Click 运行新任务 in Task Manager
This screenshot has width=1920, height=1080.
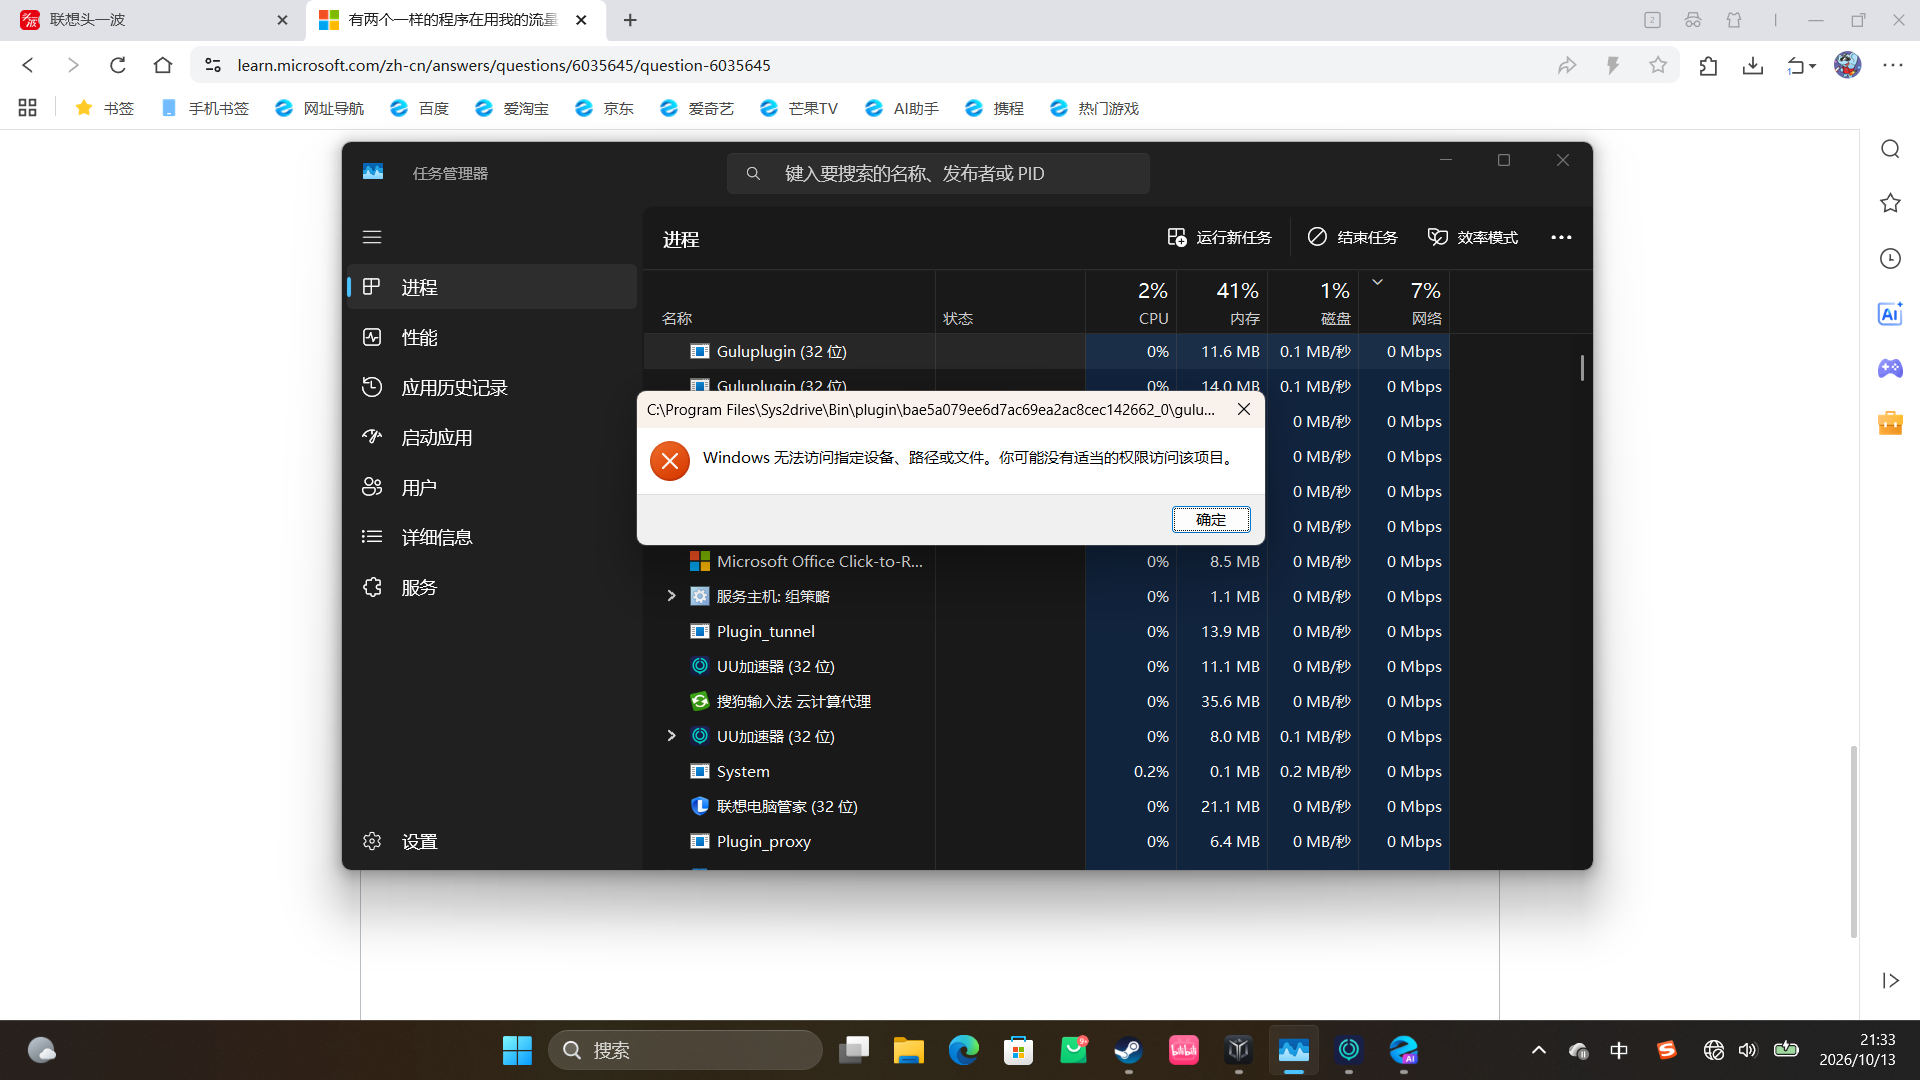point(1219,237)
